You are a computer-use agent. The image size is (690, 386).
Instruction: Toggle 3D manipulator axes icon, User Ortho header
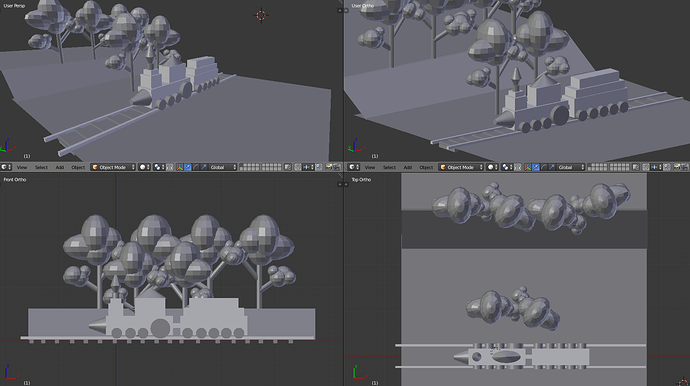[x=528, y=167]
